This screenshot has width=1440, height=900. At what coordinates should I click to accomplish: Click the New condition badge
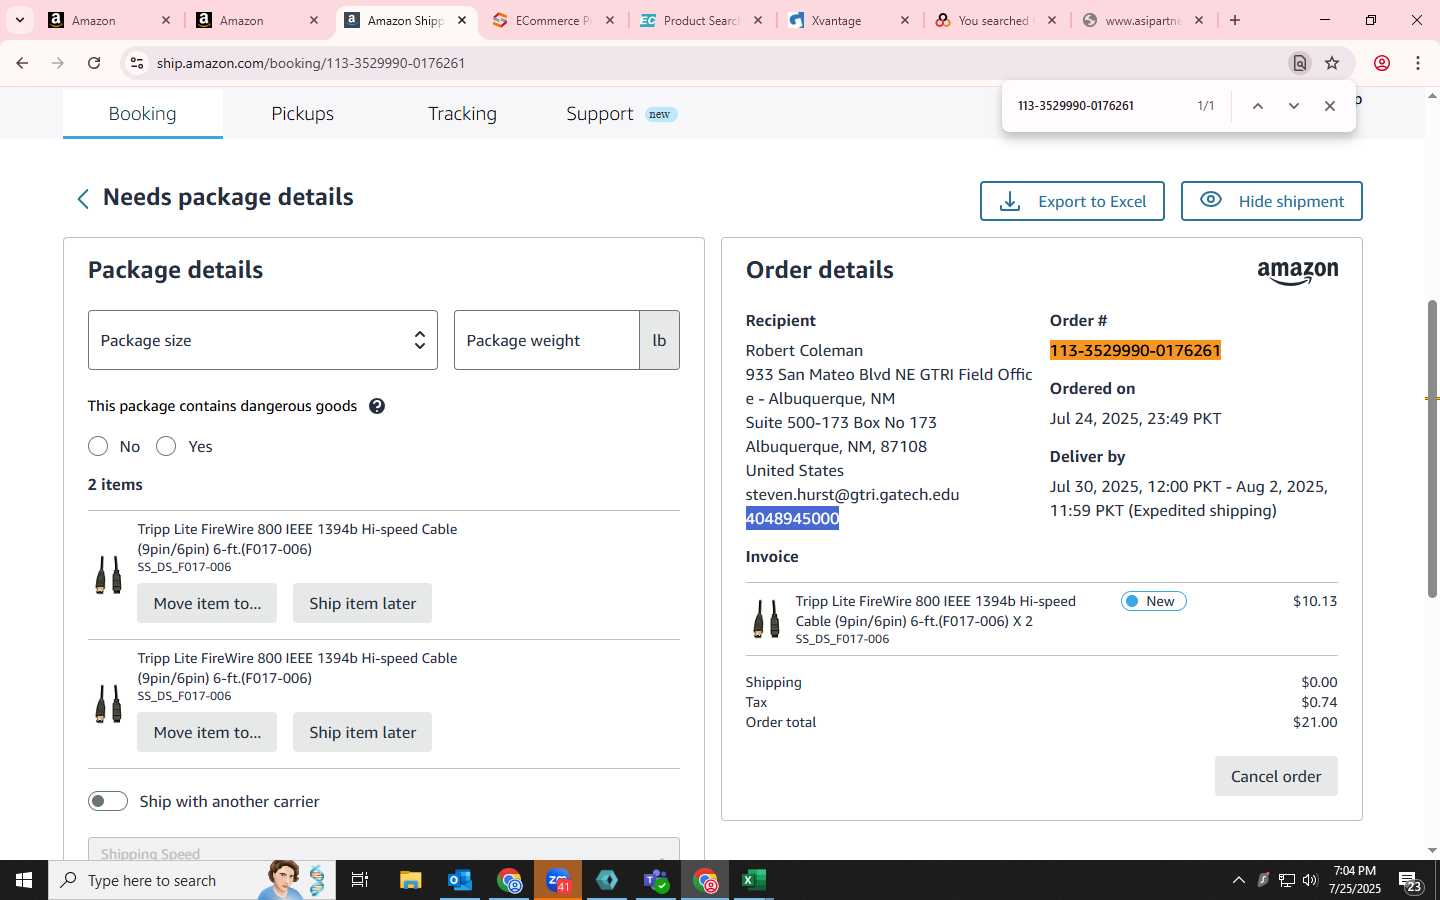[x=1153, y=601]
